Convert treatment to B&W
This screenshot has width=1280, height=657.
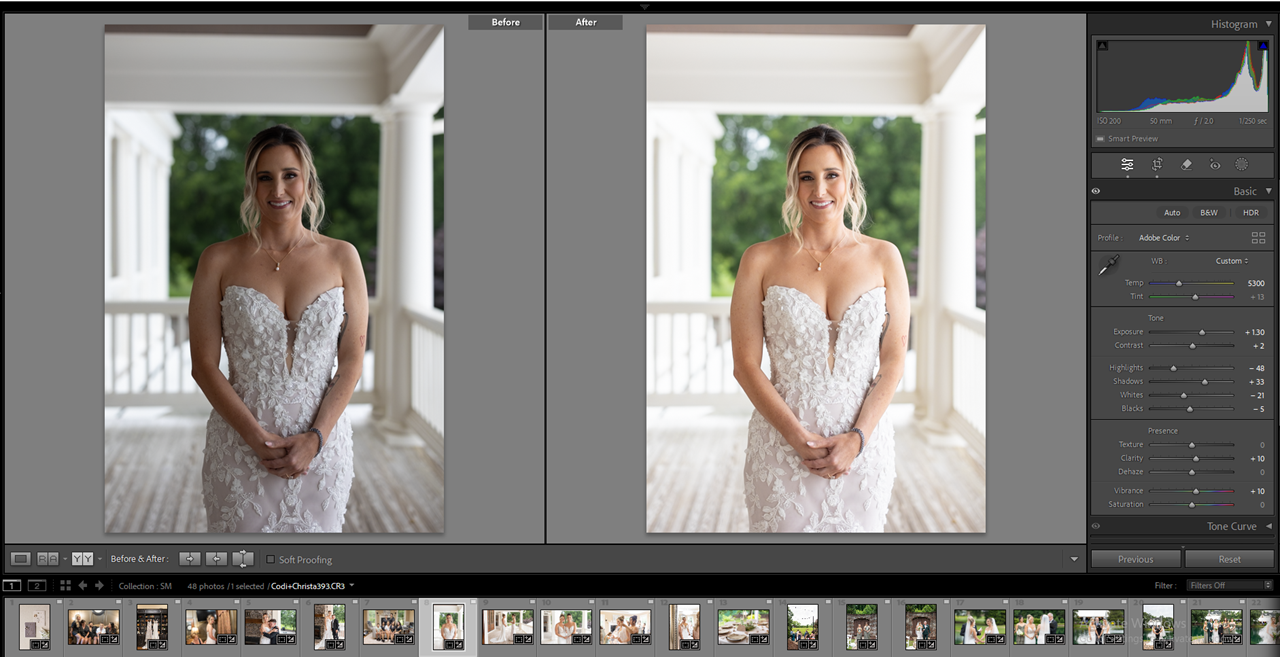tap(1209, 213)
